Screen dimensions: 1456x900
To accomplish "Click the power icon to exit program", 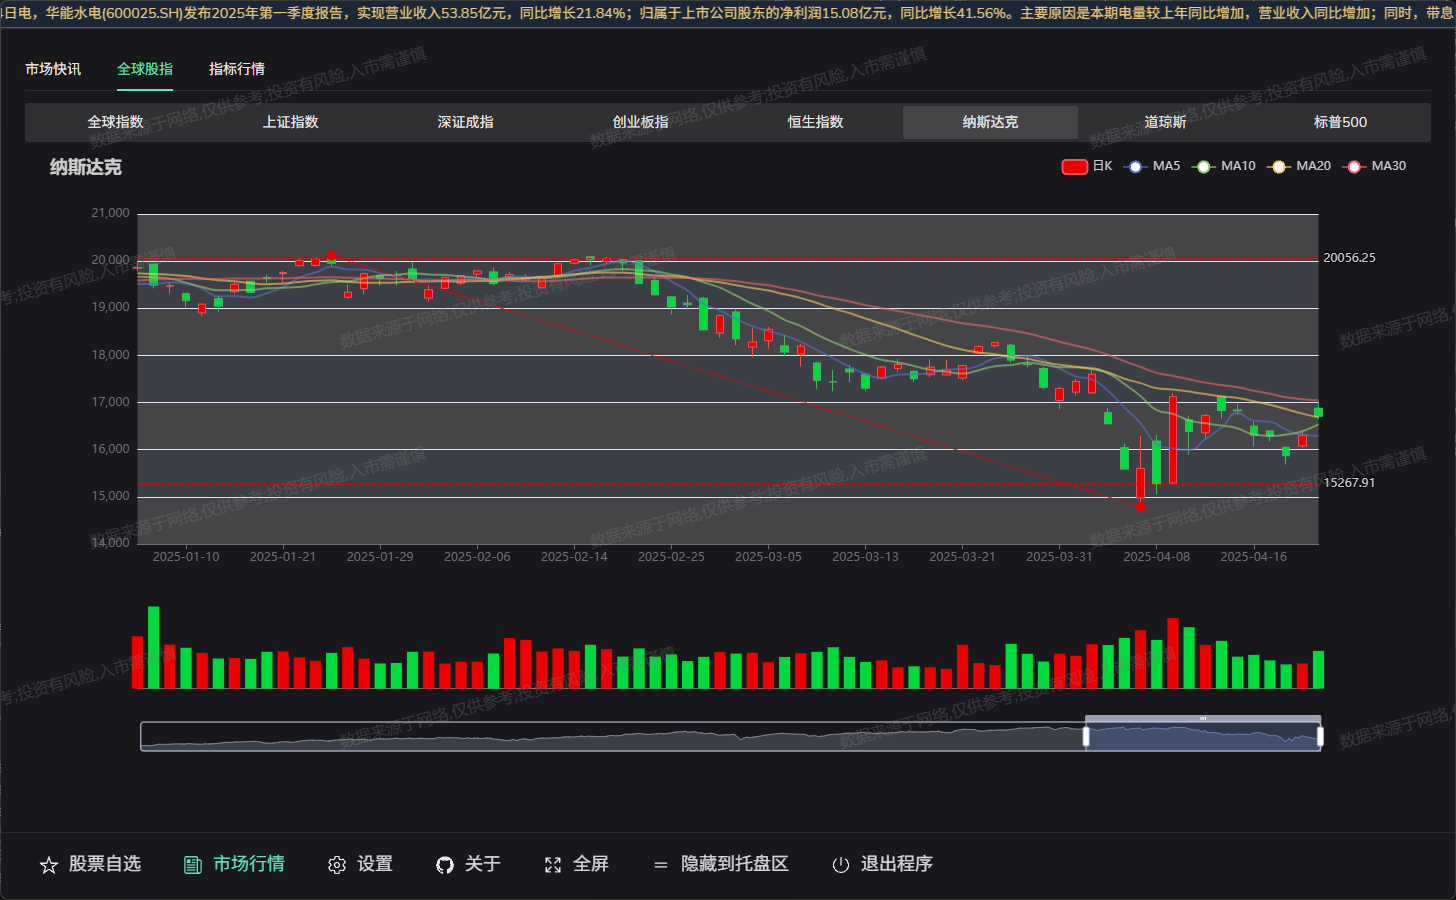I will coord(841,865).
